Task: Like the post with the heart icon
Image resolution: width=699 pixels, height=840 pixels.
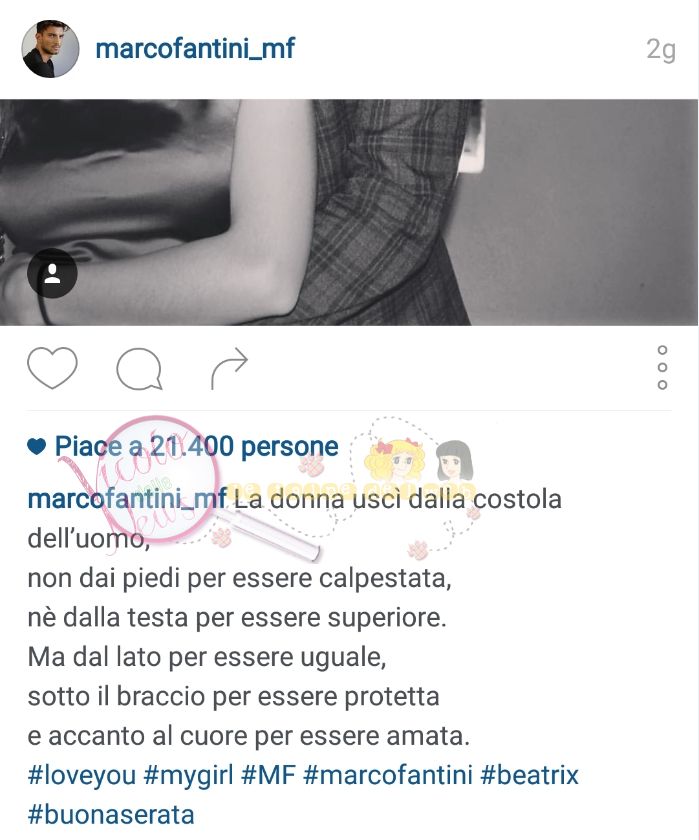Action: tap(52, 368)
